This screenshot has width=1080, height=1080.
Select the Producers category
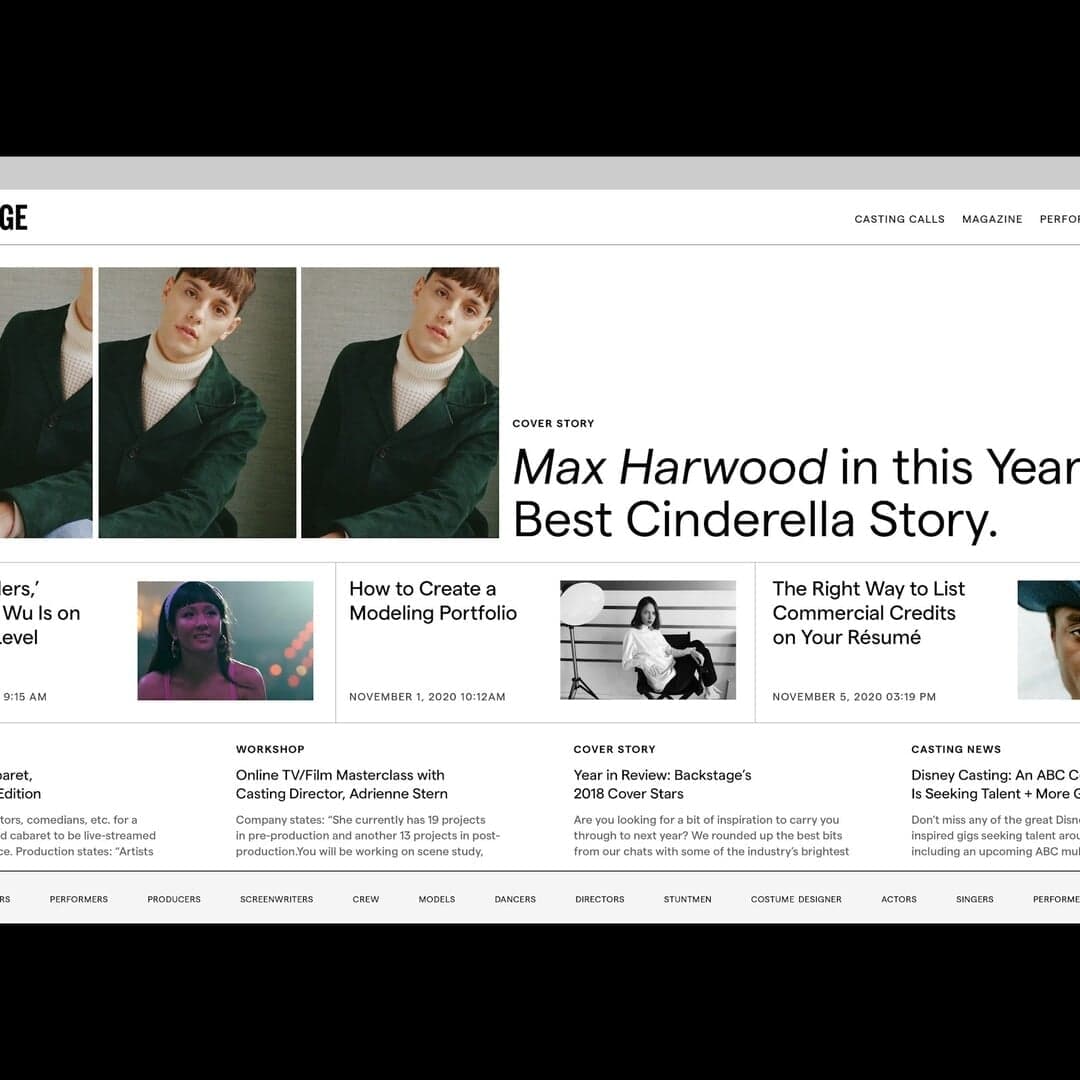(174, 899)
